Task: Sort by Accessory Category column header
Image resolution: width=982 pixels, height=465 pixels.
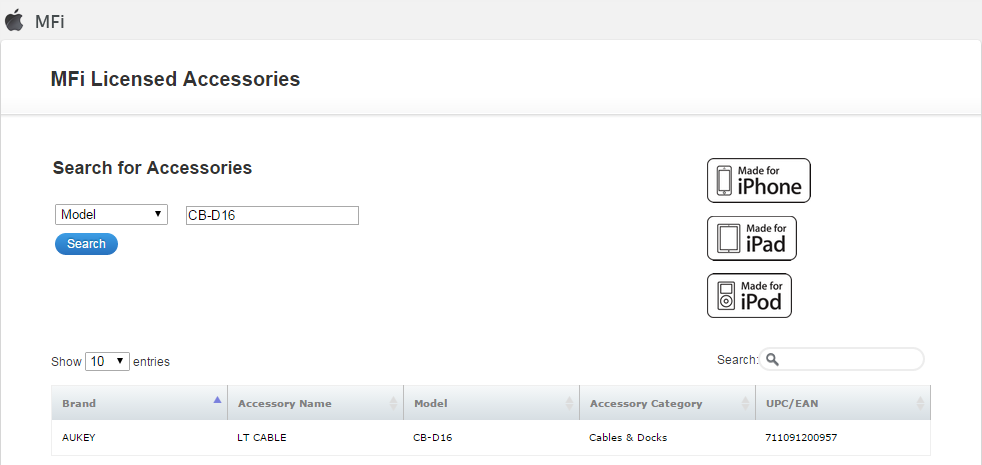Action: [x=646, y=403]
